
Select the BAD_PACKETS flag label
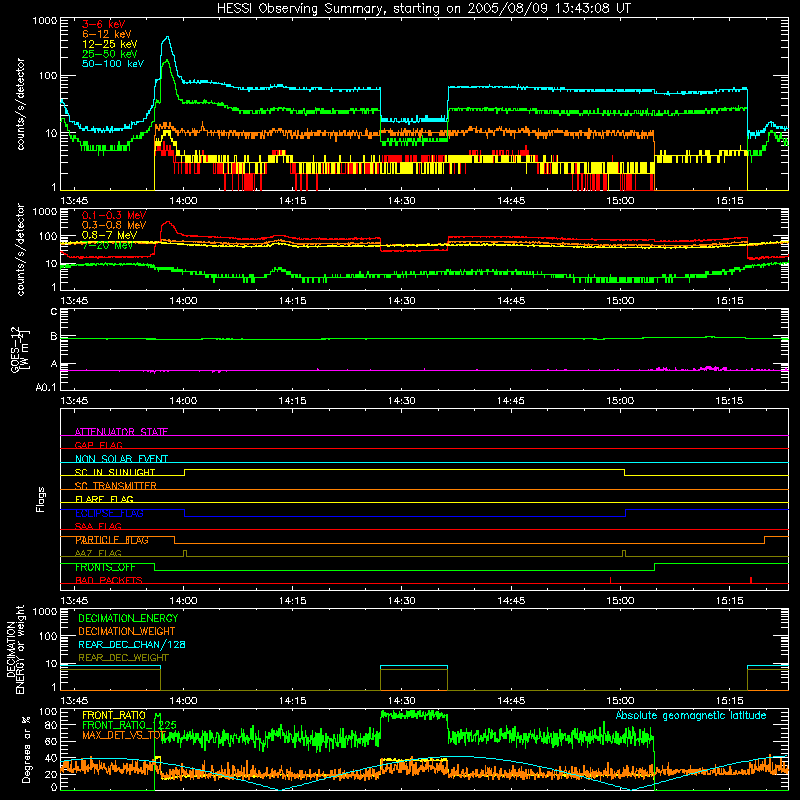[x=109, y=580]
